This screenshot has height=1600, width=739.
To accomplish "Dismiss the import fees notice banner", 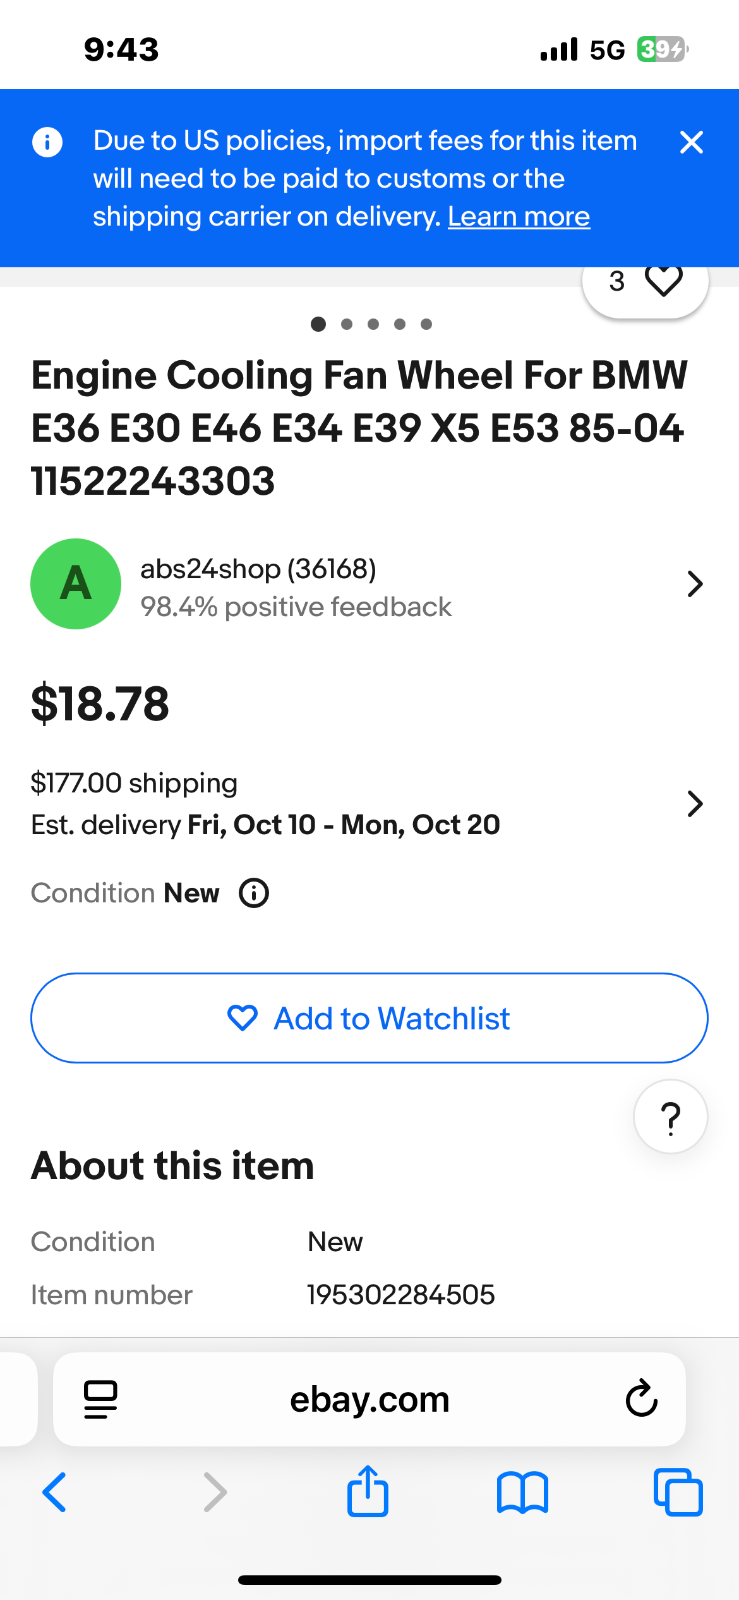I will [691, 142].
